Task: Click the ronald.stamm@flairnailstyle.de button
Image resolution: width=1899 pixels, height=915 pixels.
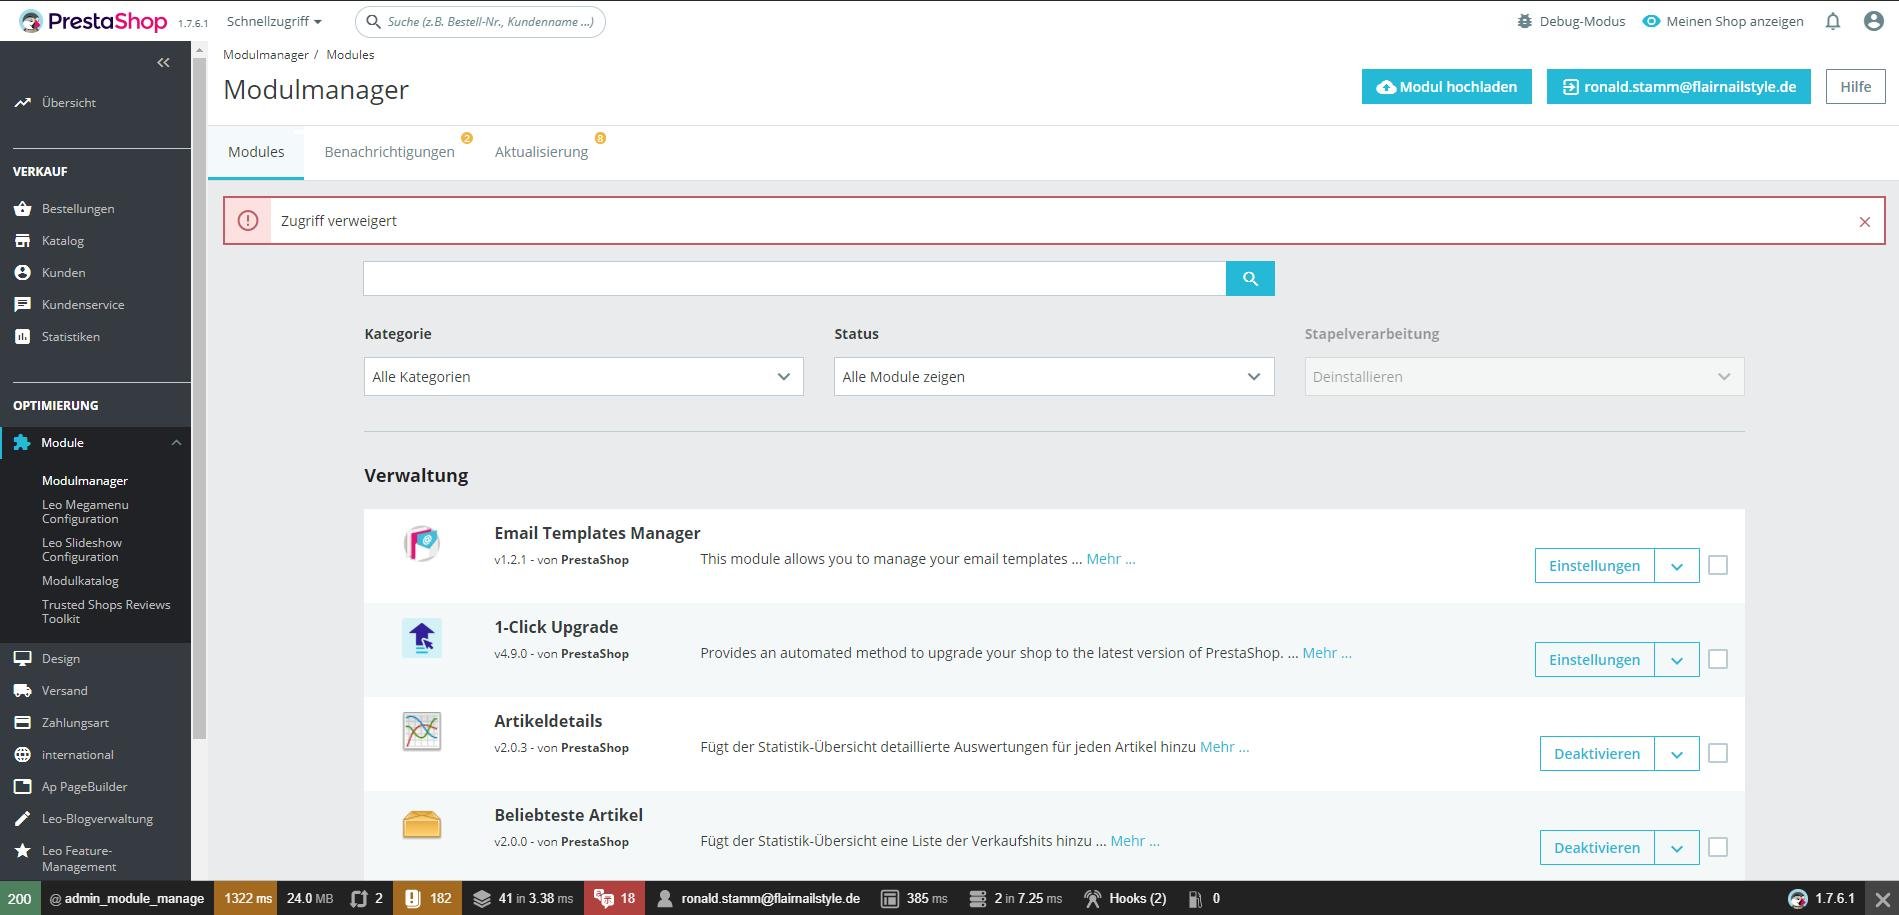Action: tap(1679, 87)
